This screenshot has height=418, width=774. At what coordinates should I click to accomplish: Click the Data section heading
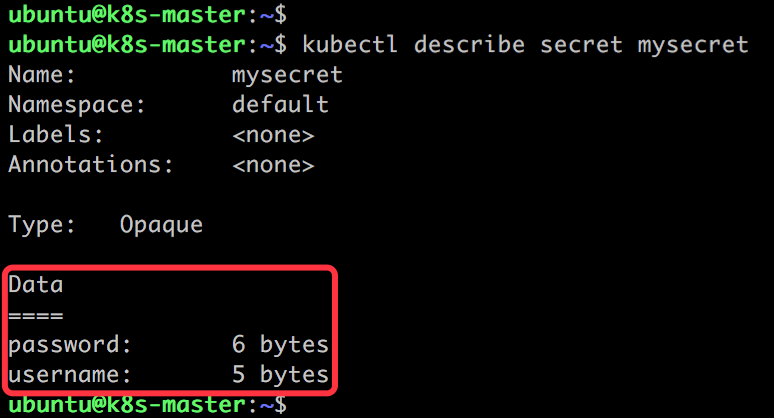coord(36,285)
